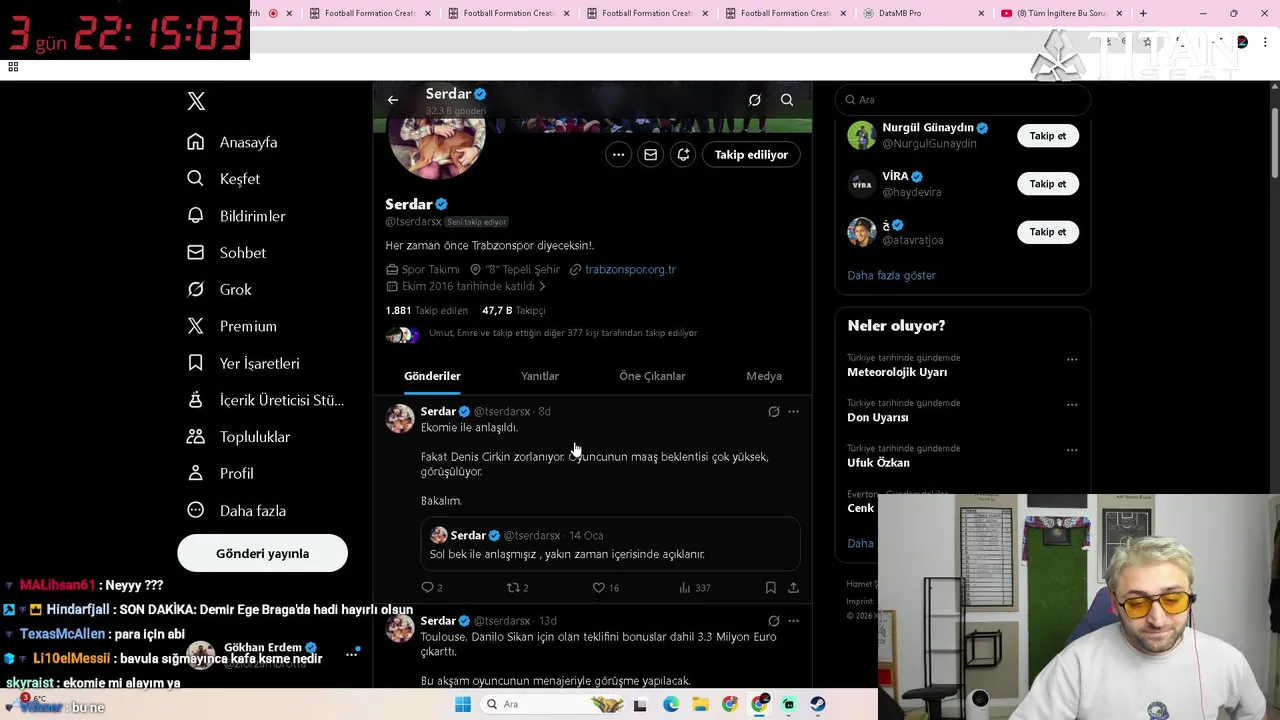Click the message envelope button on the profile

click(650, 155)
